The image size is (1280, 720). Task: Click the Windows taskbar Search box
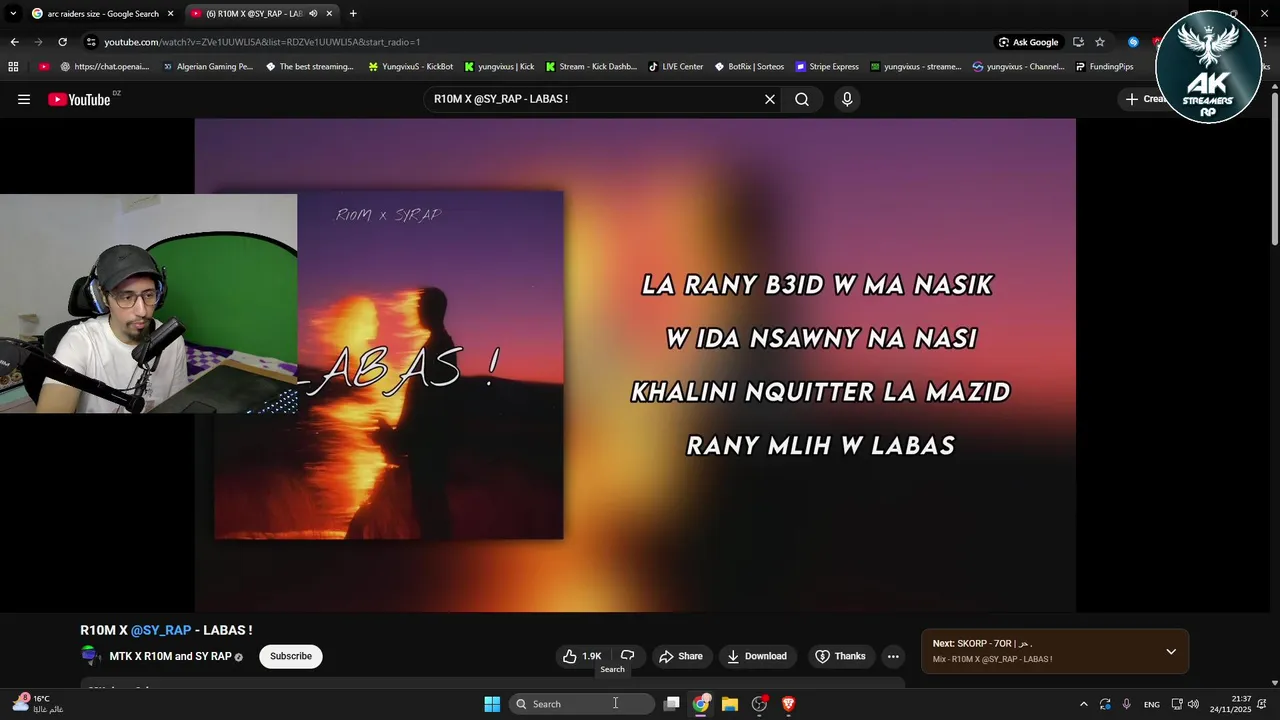coord(582,704)
